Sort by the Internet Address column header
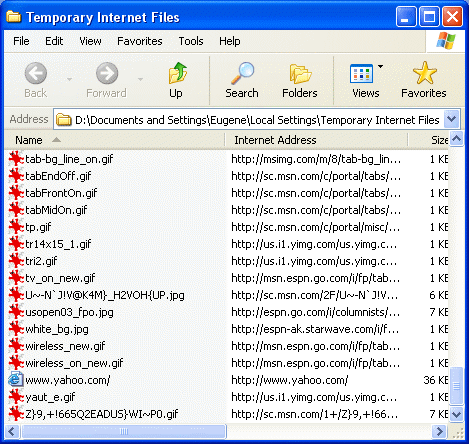 coord(316,140)
